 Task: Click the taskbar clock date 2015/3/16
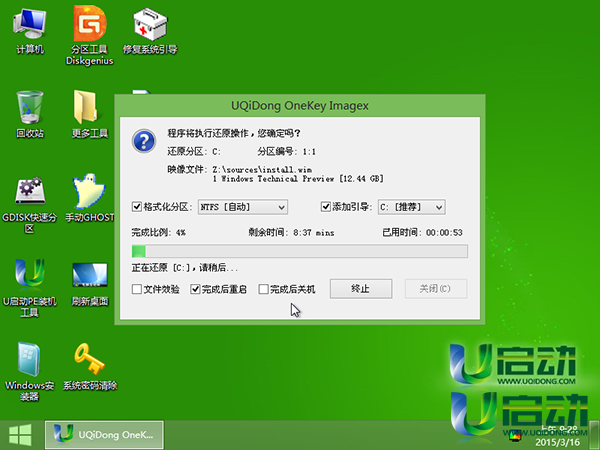point(557,442)
